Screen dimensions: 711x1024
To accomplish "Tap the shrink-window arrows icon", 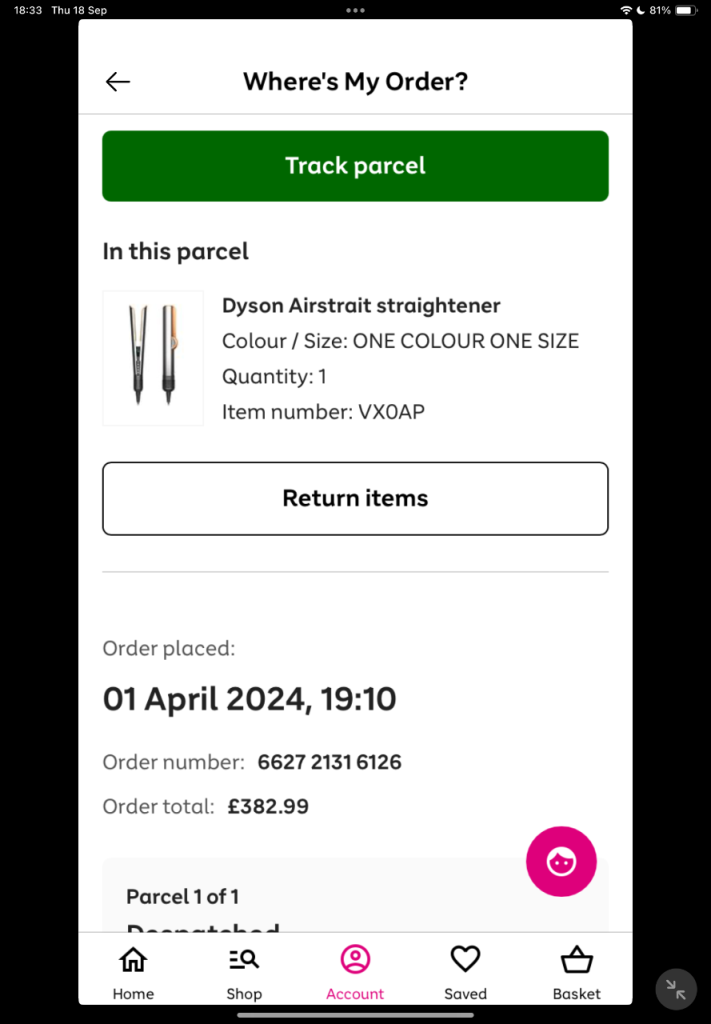I will pyautogui.click(x=676, y=989).
